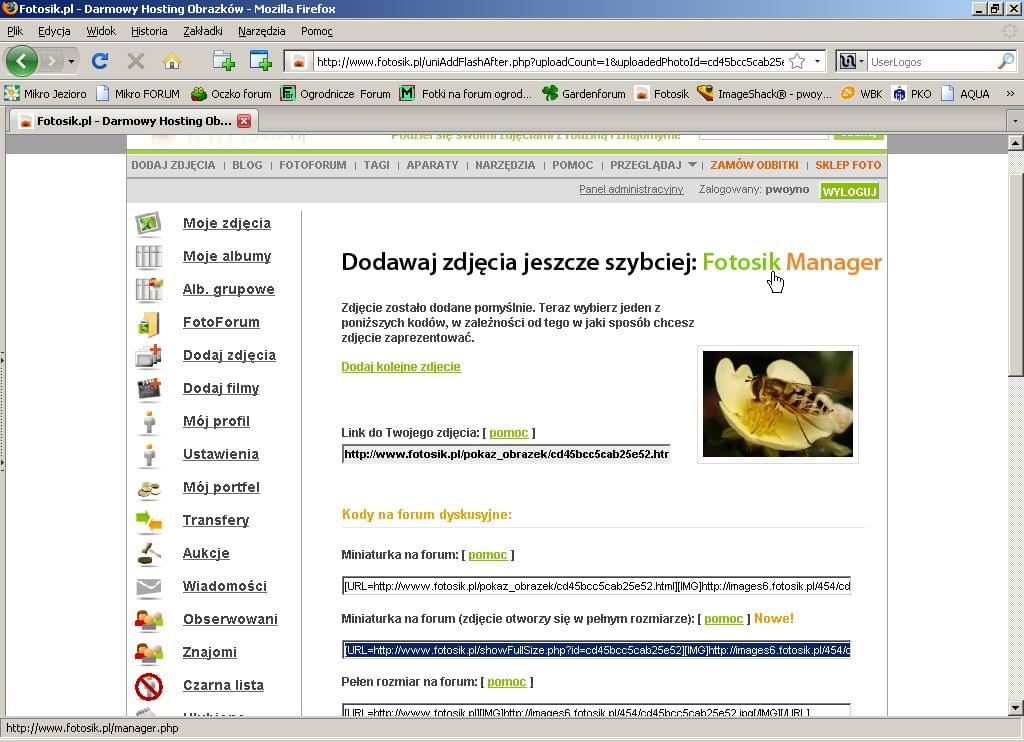Click the Wiadomości envelope icon

coord(148,587)
